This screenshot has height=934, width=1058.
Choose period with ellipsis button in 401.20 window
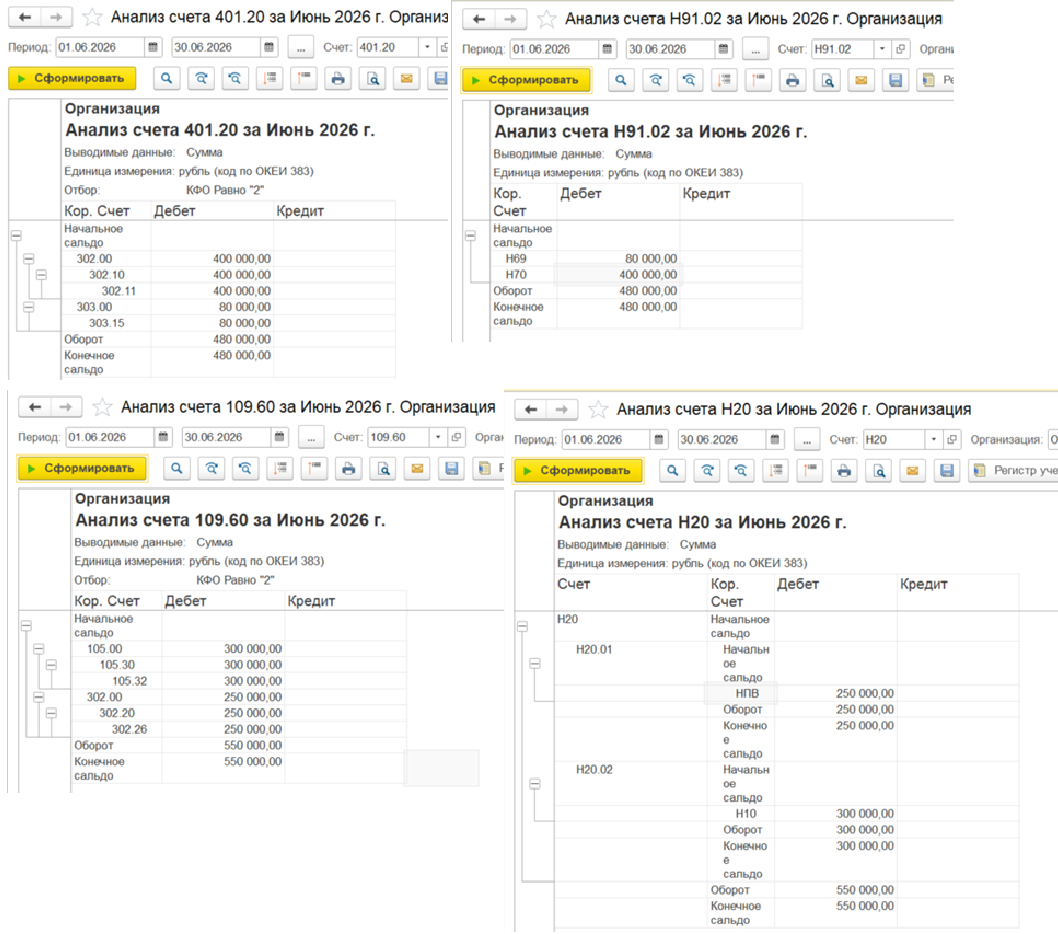pyautogui.click(x=300, y=47)
